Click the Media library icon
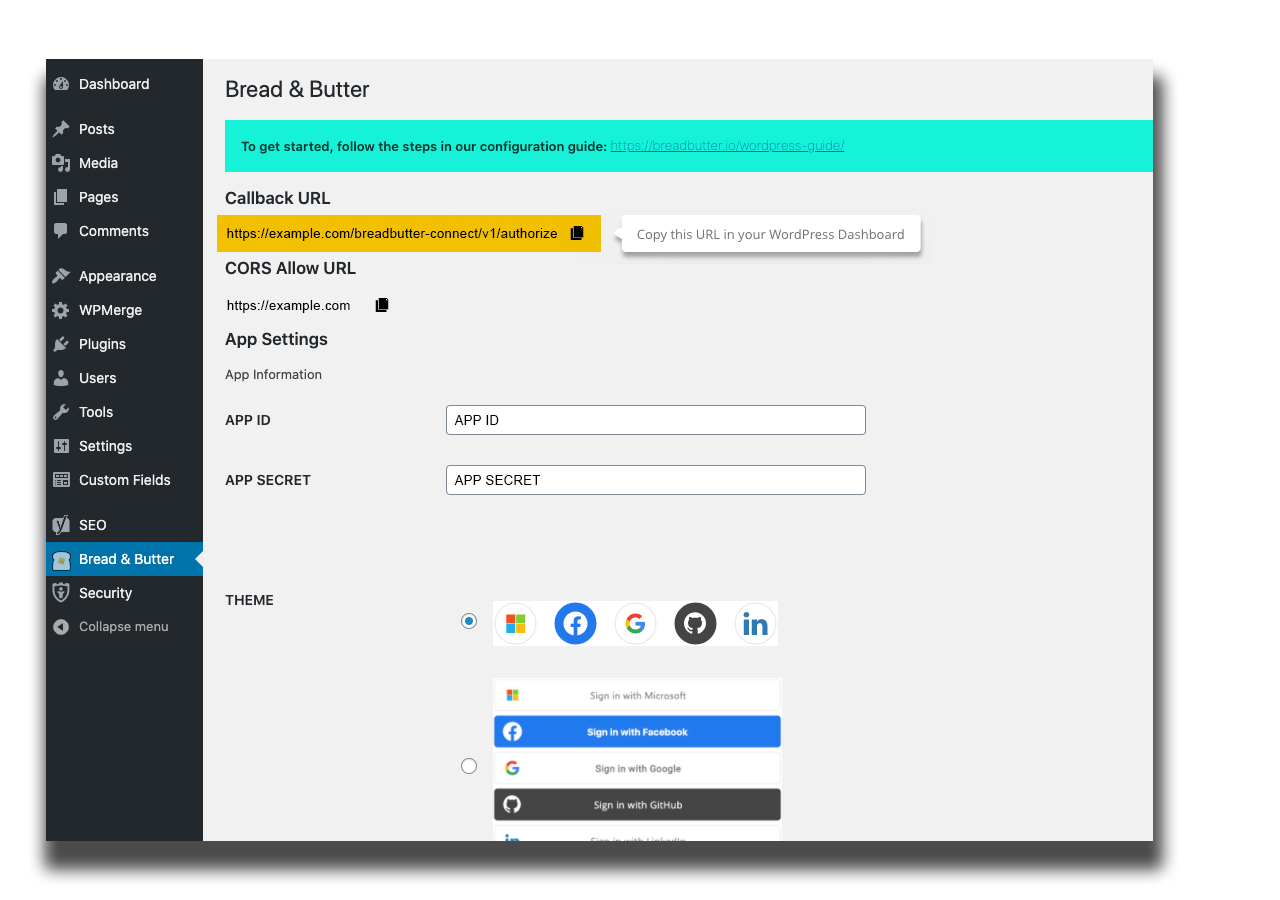Viewport: 1280px width, 900px height. pyautogui.click(x=61, y=163)
